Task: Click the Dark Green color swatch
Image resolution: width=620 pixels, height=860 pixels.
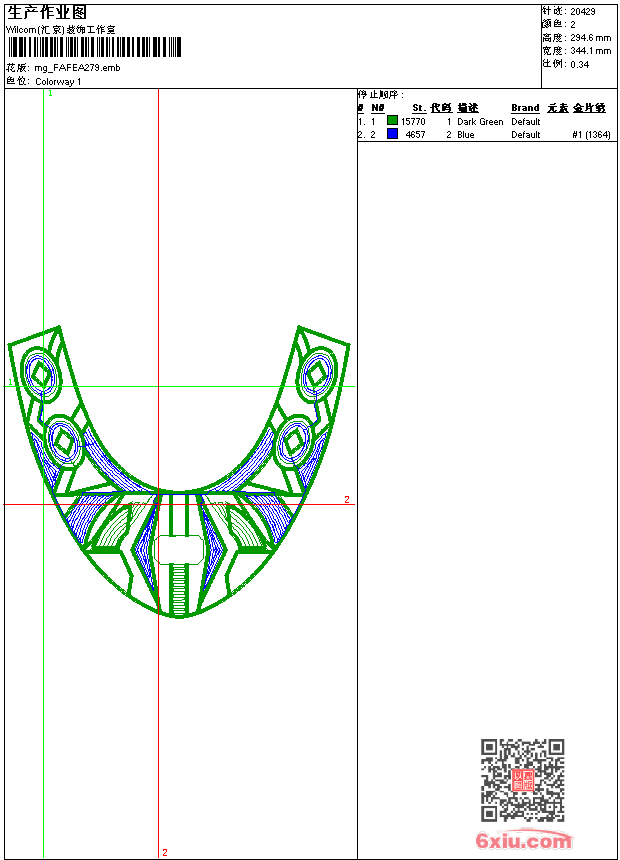Action: click(392, 121)
